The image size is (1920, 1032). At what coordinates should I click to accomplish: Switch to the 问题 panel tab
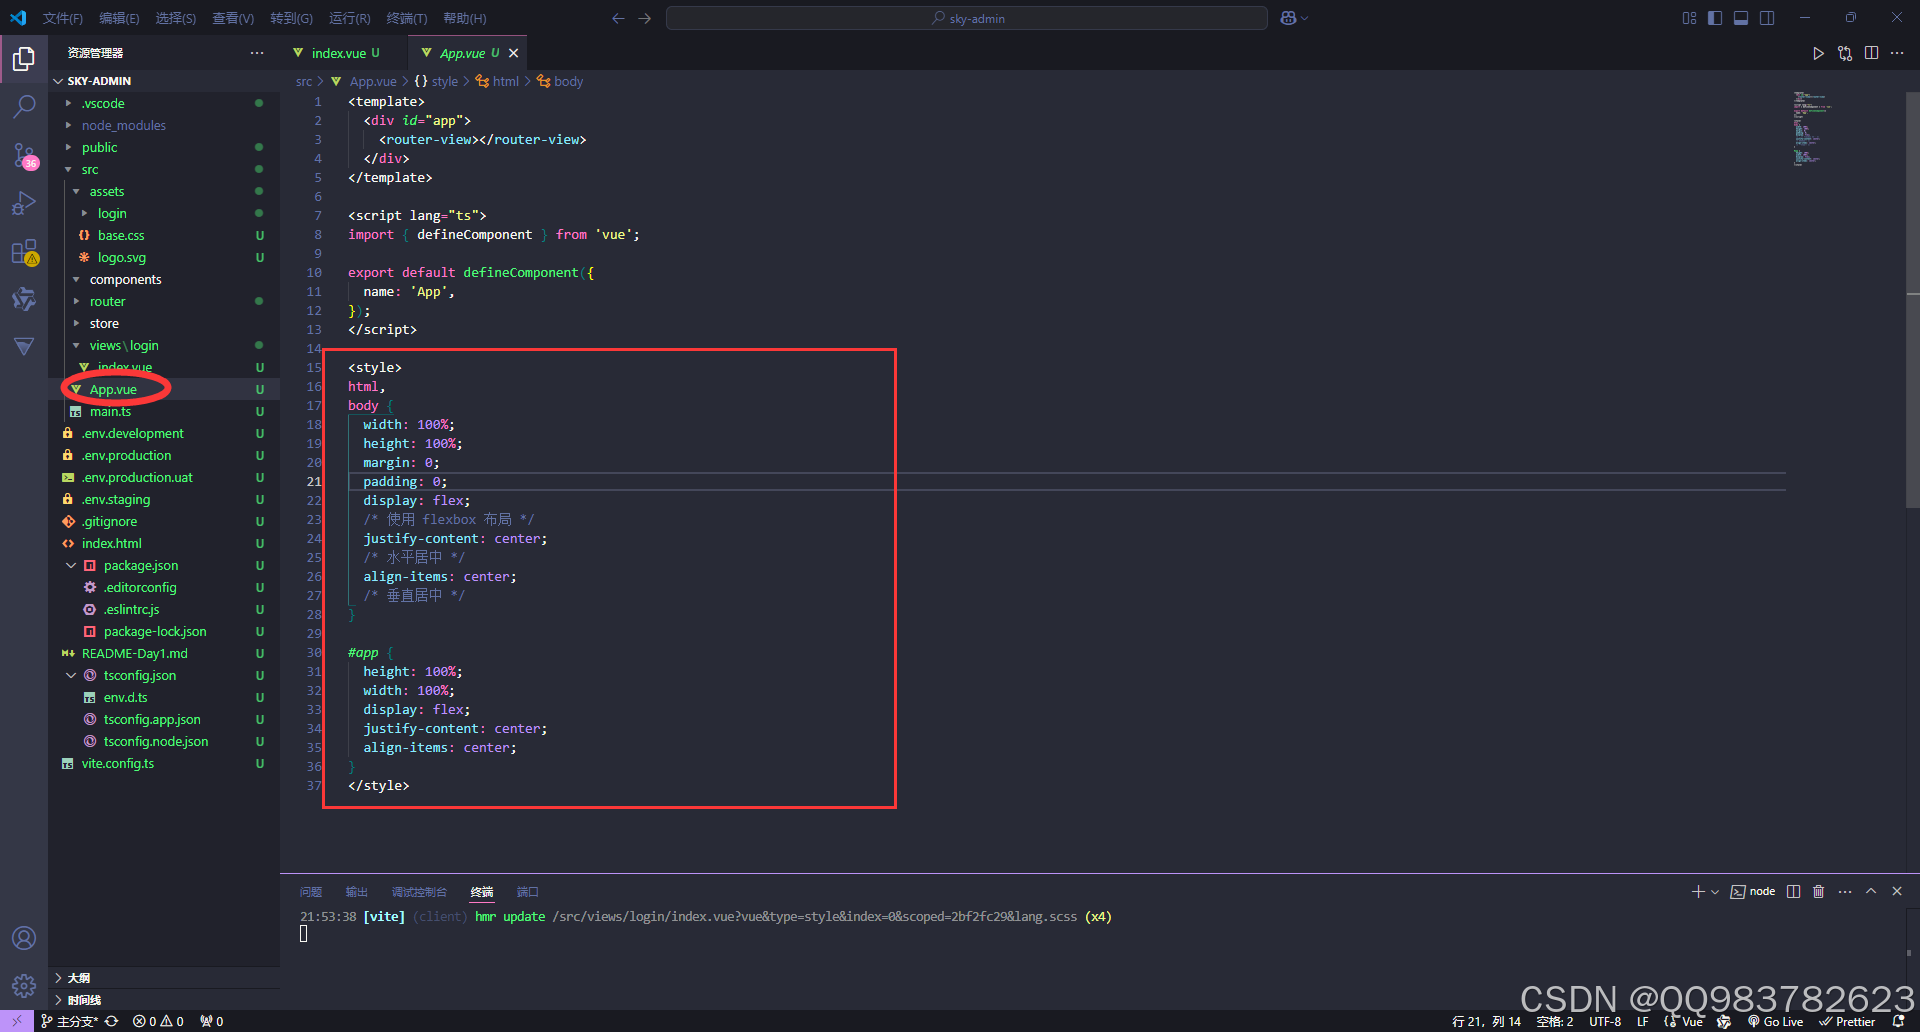[311, 892]
